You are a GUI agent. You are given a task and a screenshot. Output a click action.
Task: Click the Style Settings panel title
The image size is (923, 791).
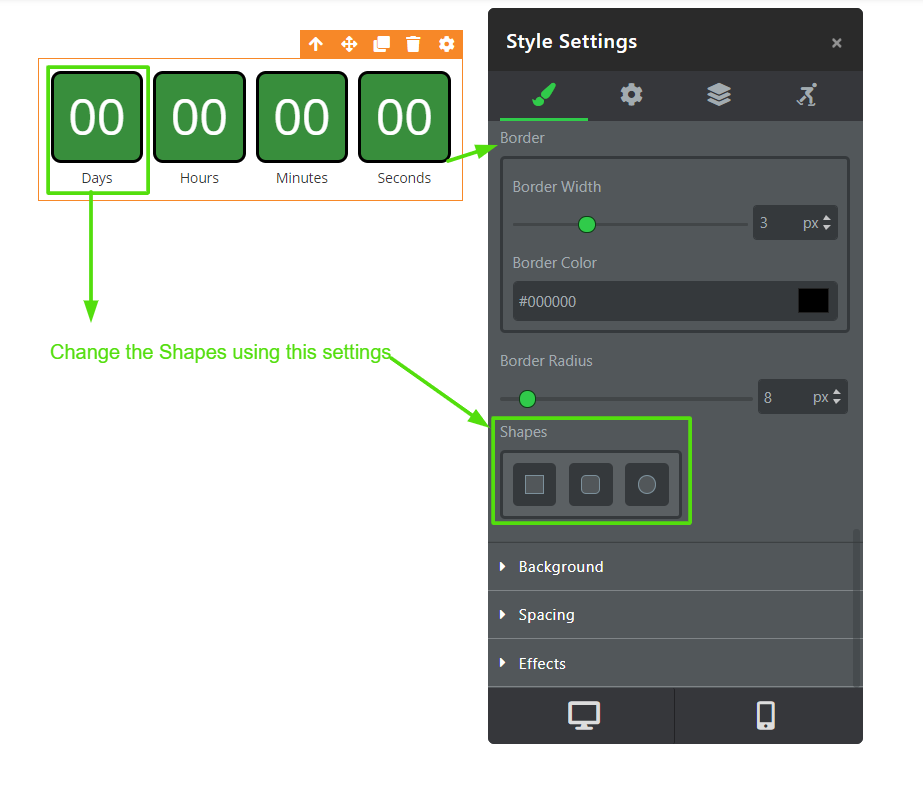point(572,42)
